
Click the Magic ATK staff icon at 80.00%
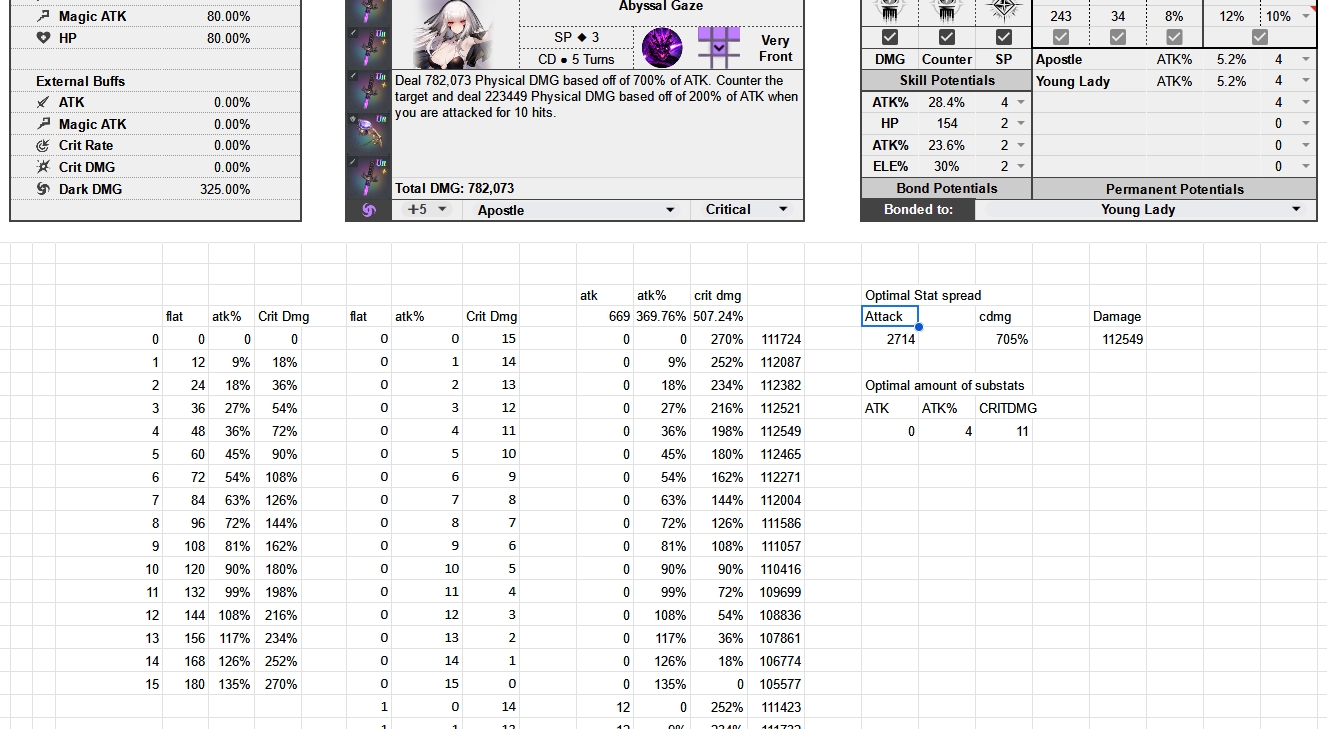click(43, 16)
